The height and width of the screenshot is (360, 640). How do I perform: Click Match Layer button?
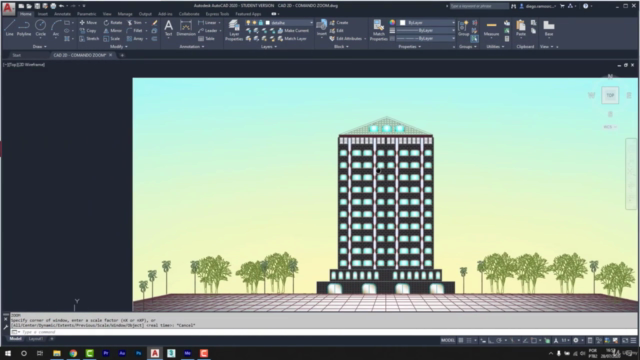coord(292,38)
